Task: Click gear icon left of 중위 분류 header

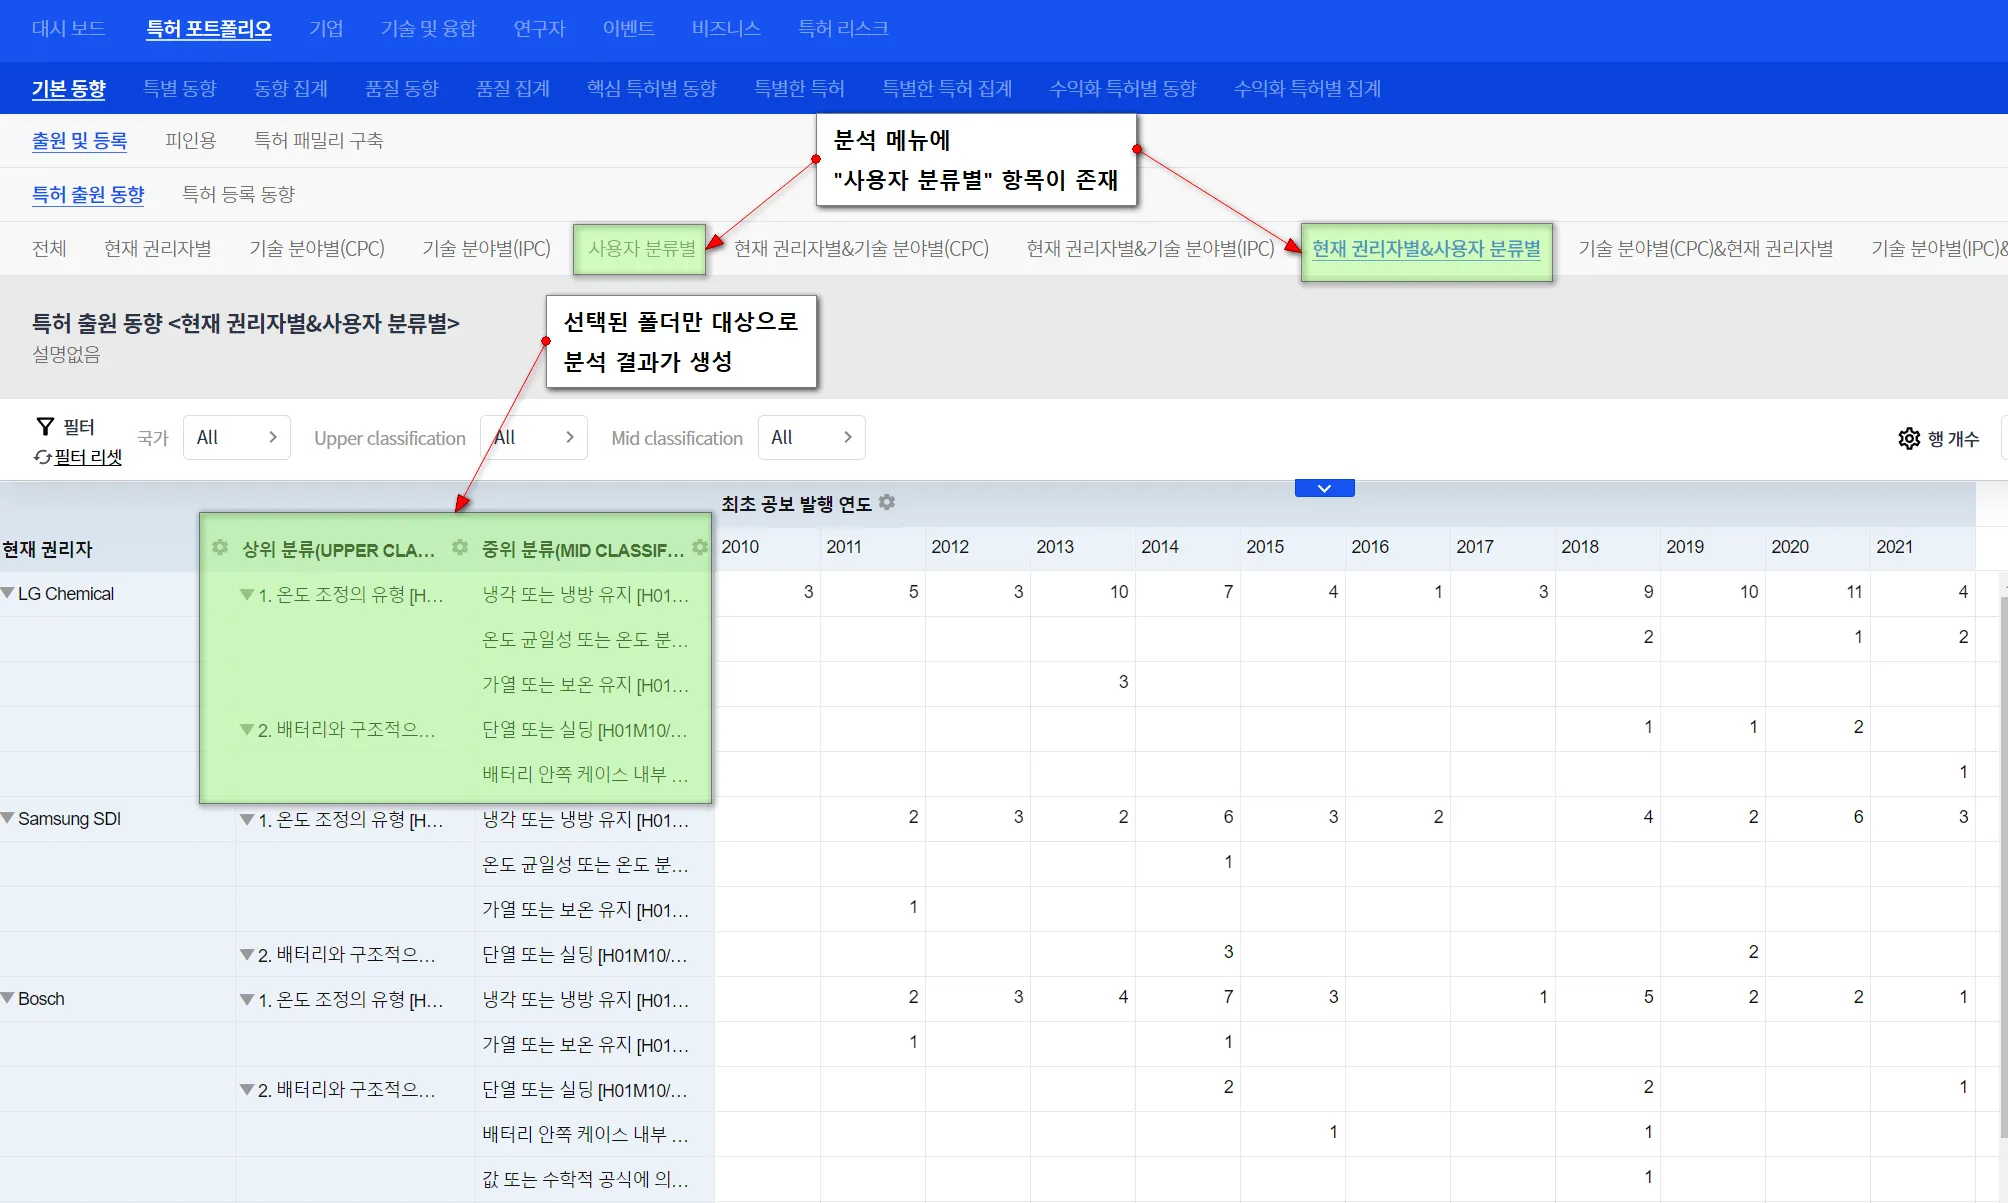Action: [x=460, y=548]
